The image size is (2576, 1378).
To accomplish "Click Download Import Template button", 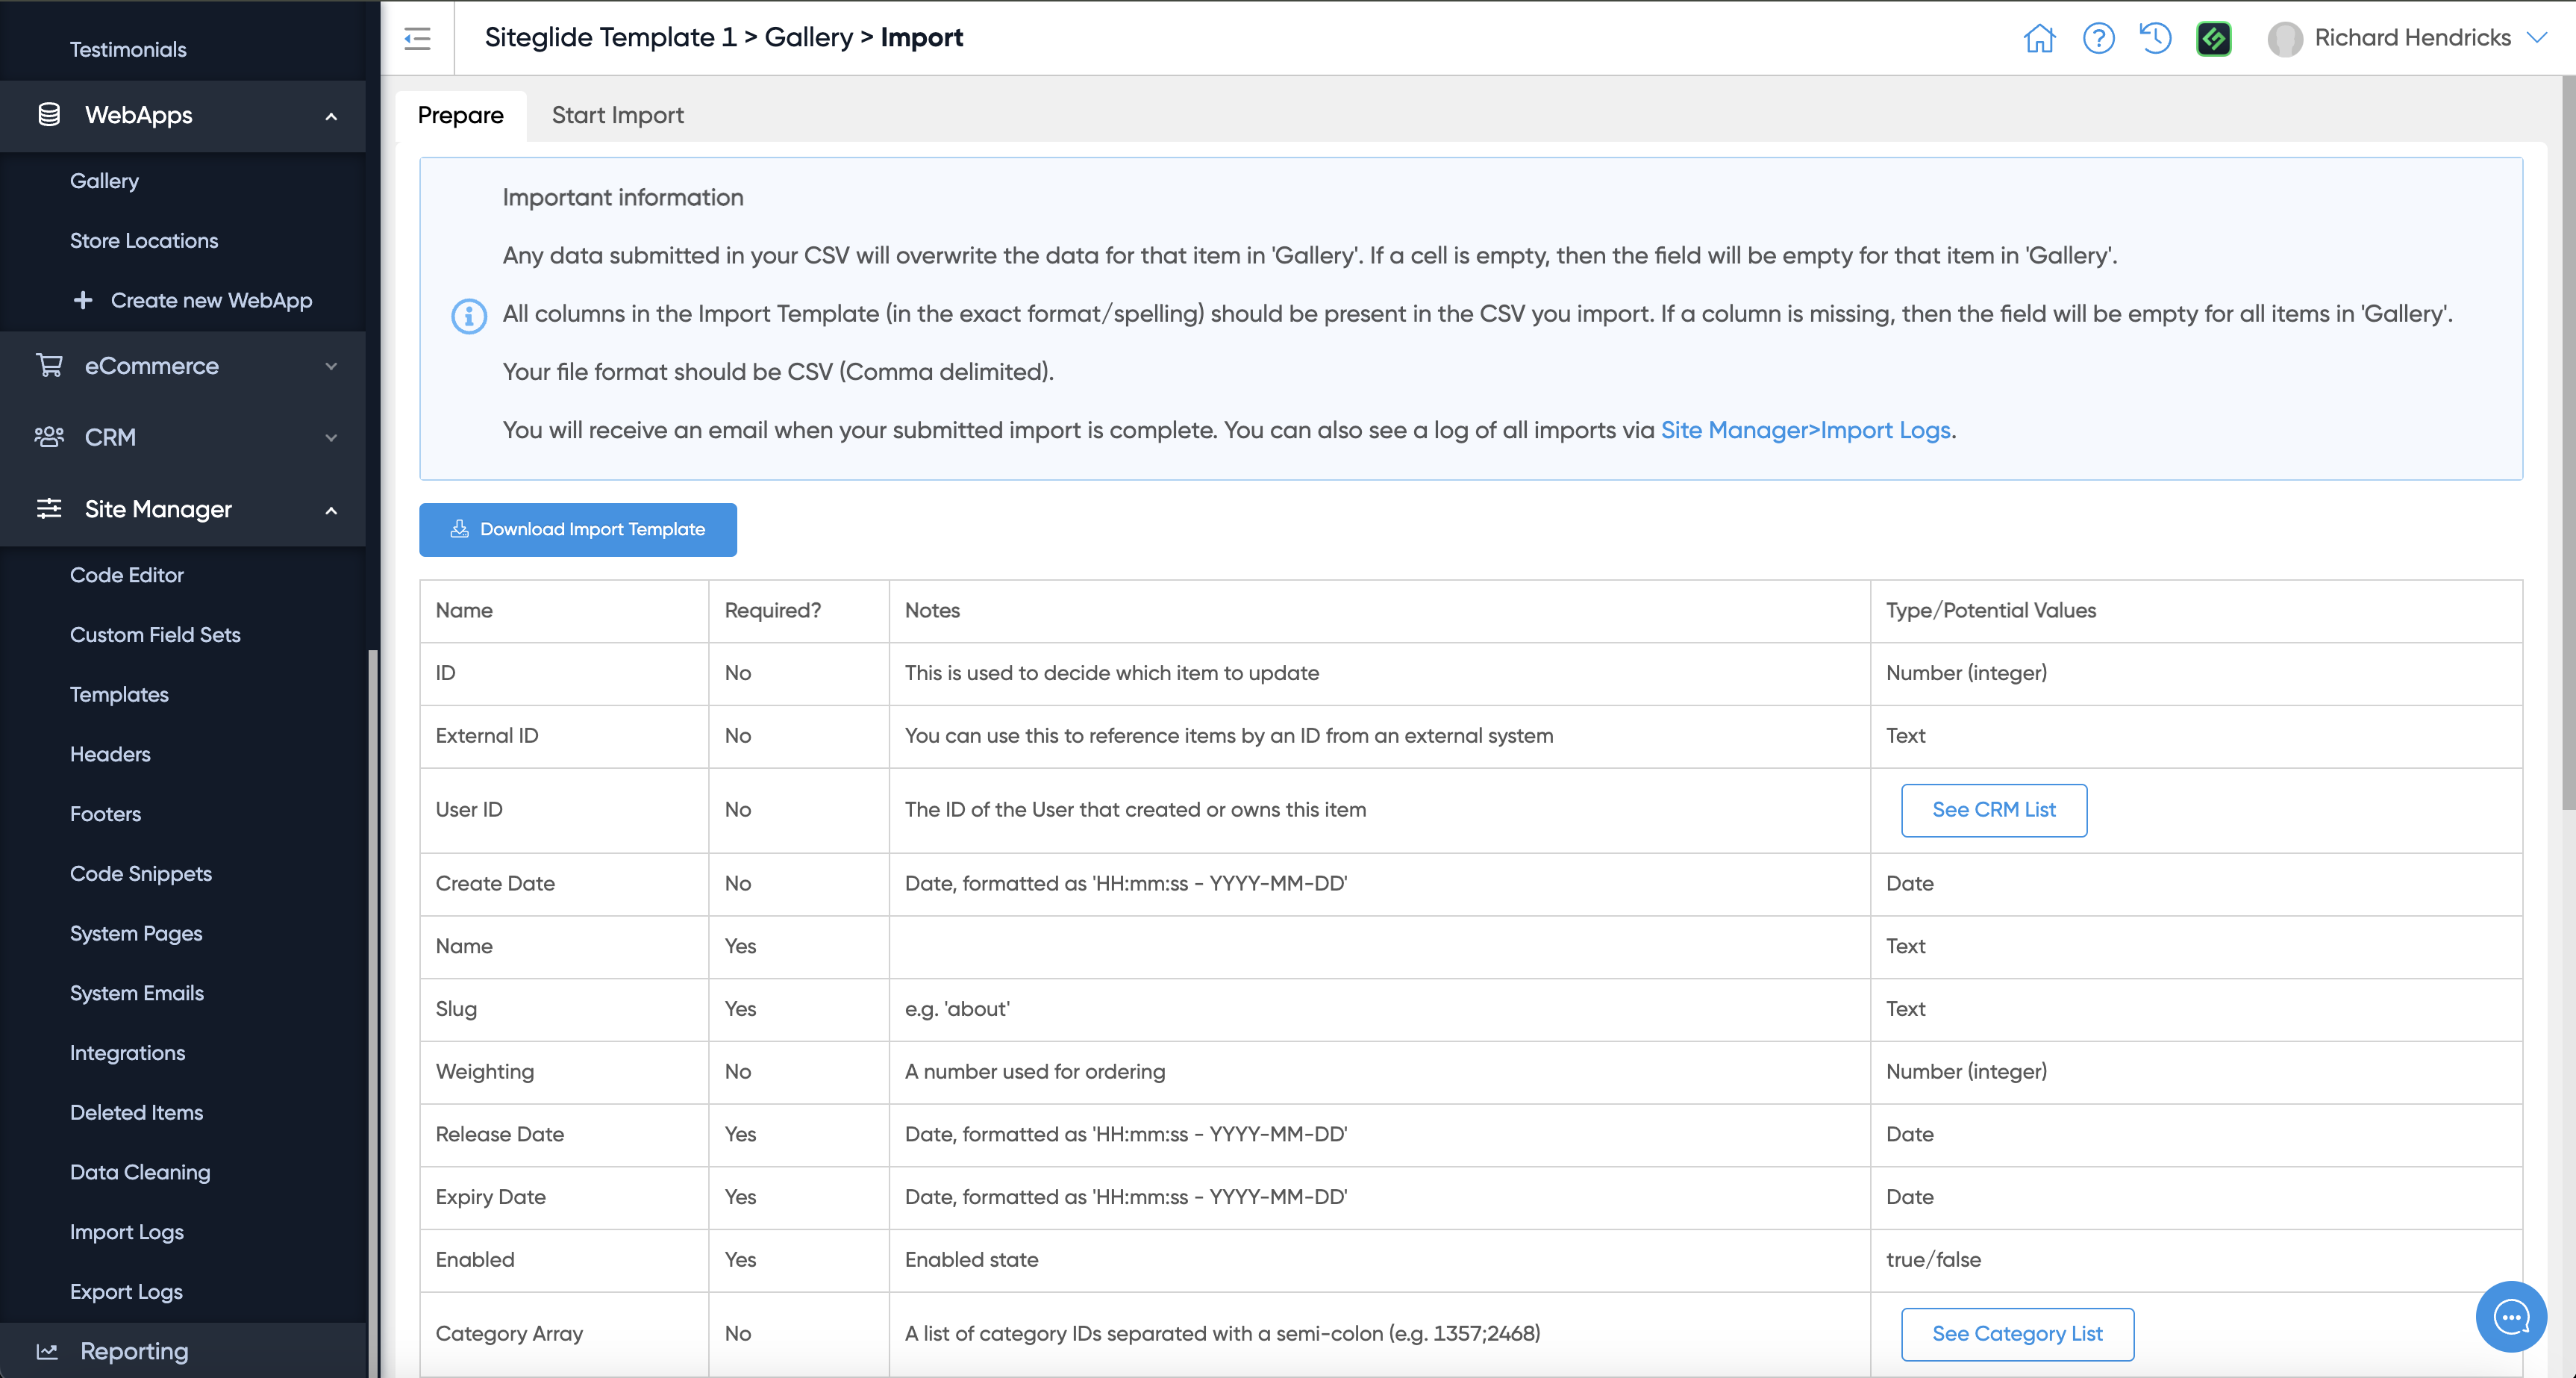I will [577, 529].
